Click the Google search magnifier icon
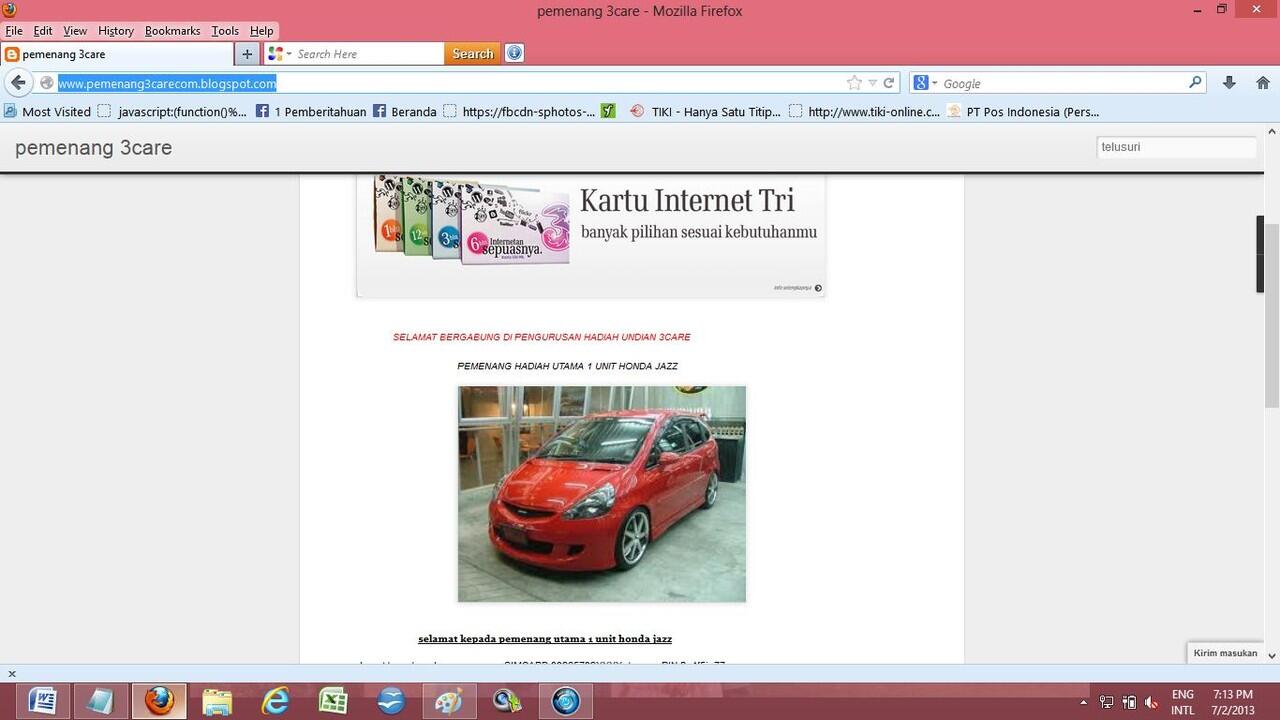This screenshot has height=720, width=1280. click(1195, 83)
